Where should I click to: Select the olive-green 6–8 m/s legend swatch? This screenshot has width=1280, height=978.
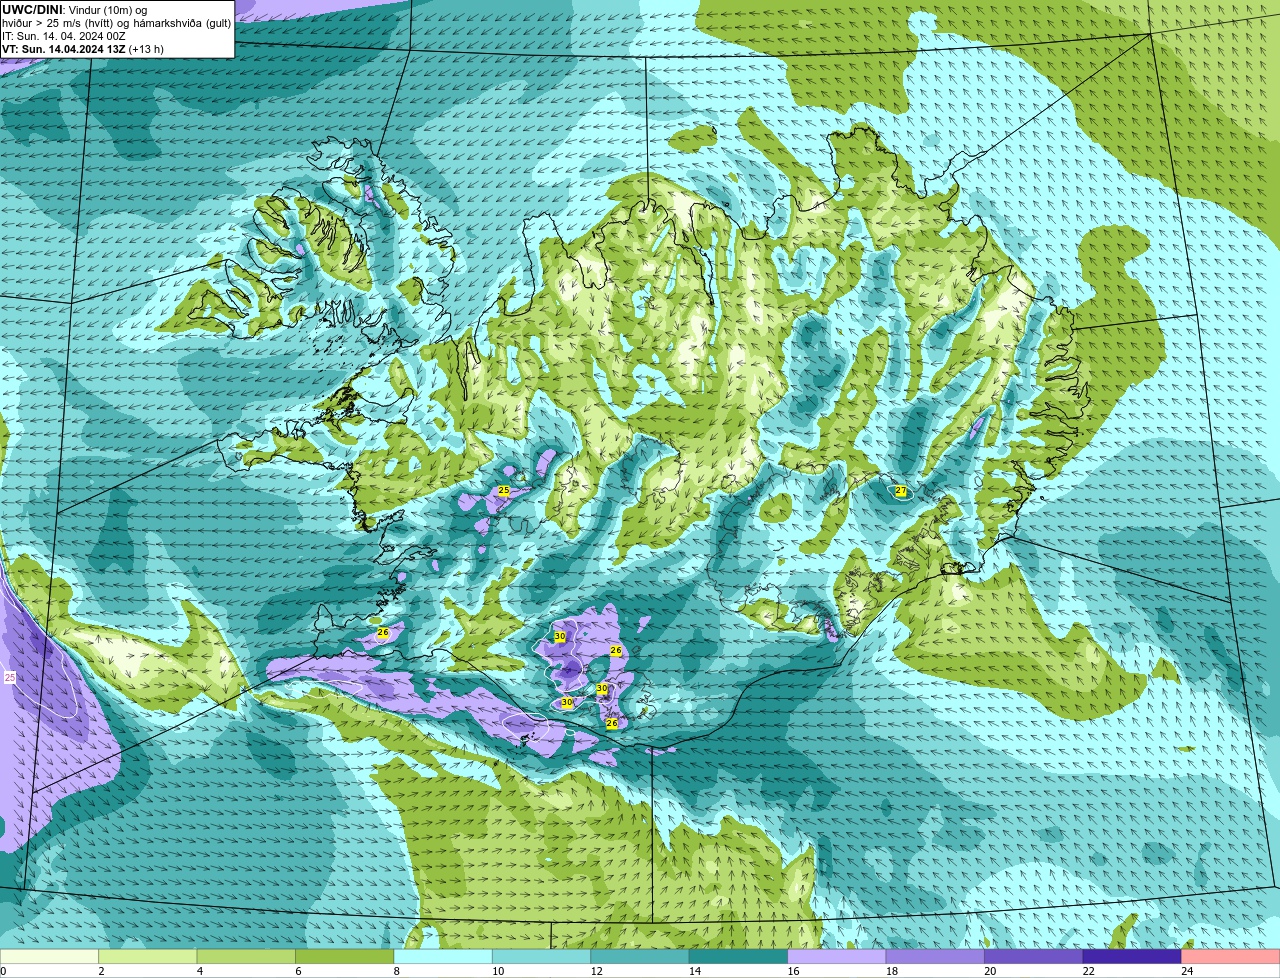click(345, 956)
